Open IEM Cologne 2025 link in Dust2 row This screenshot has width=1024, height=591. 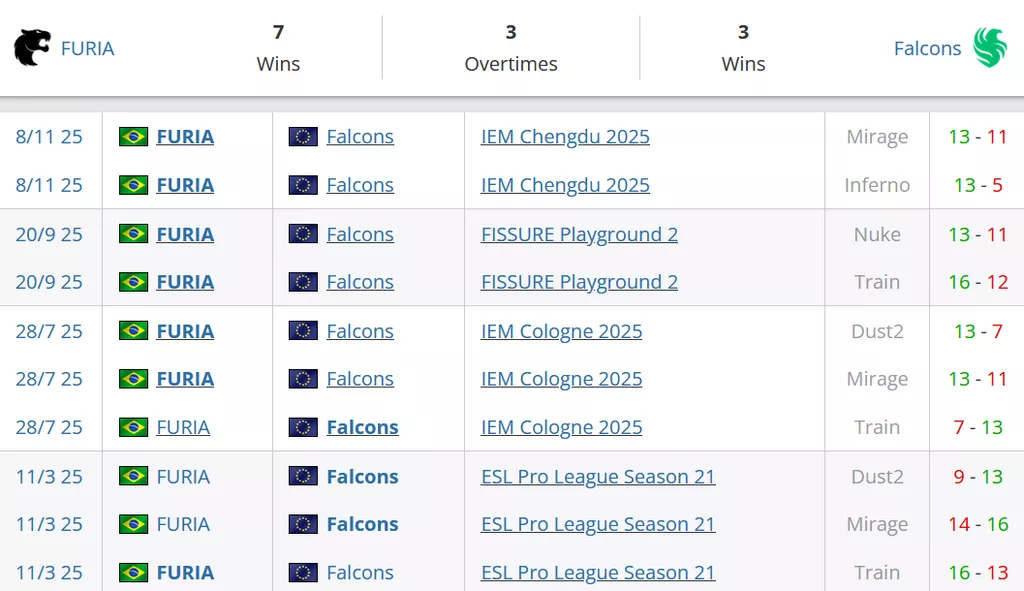(x=561, y=331)
